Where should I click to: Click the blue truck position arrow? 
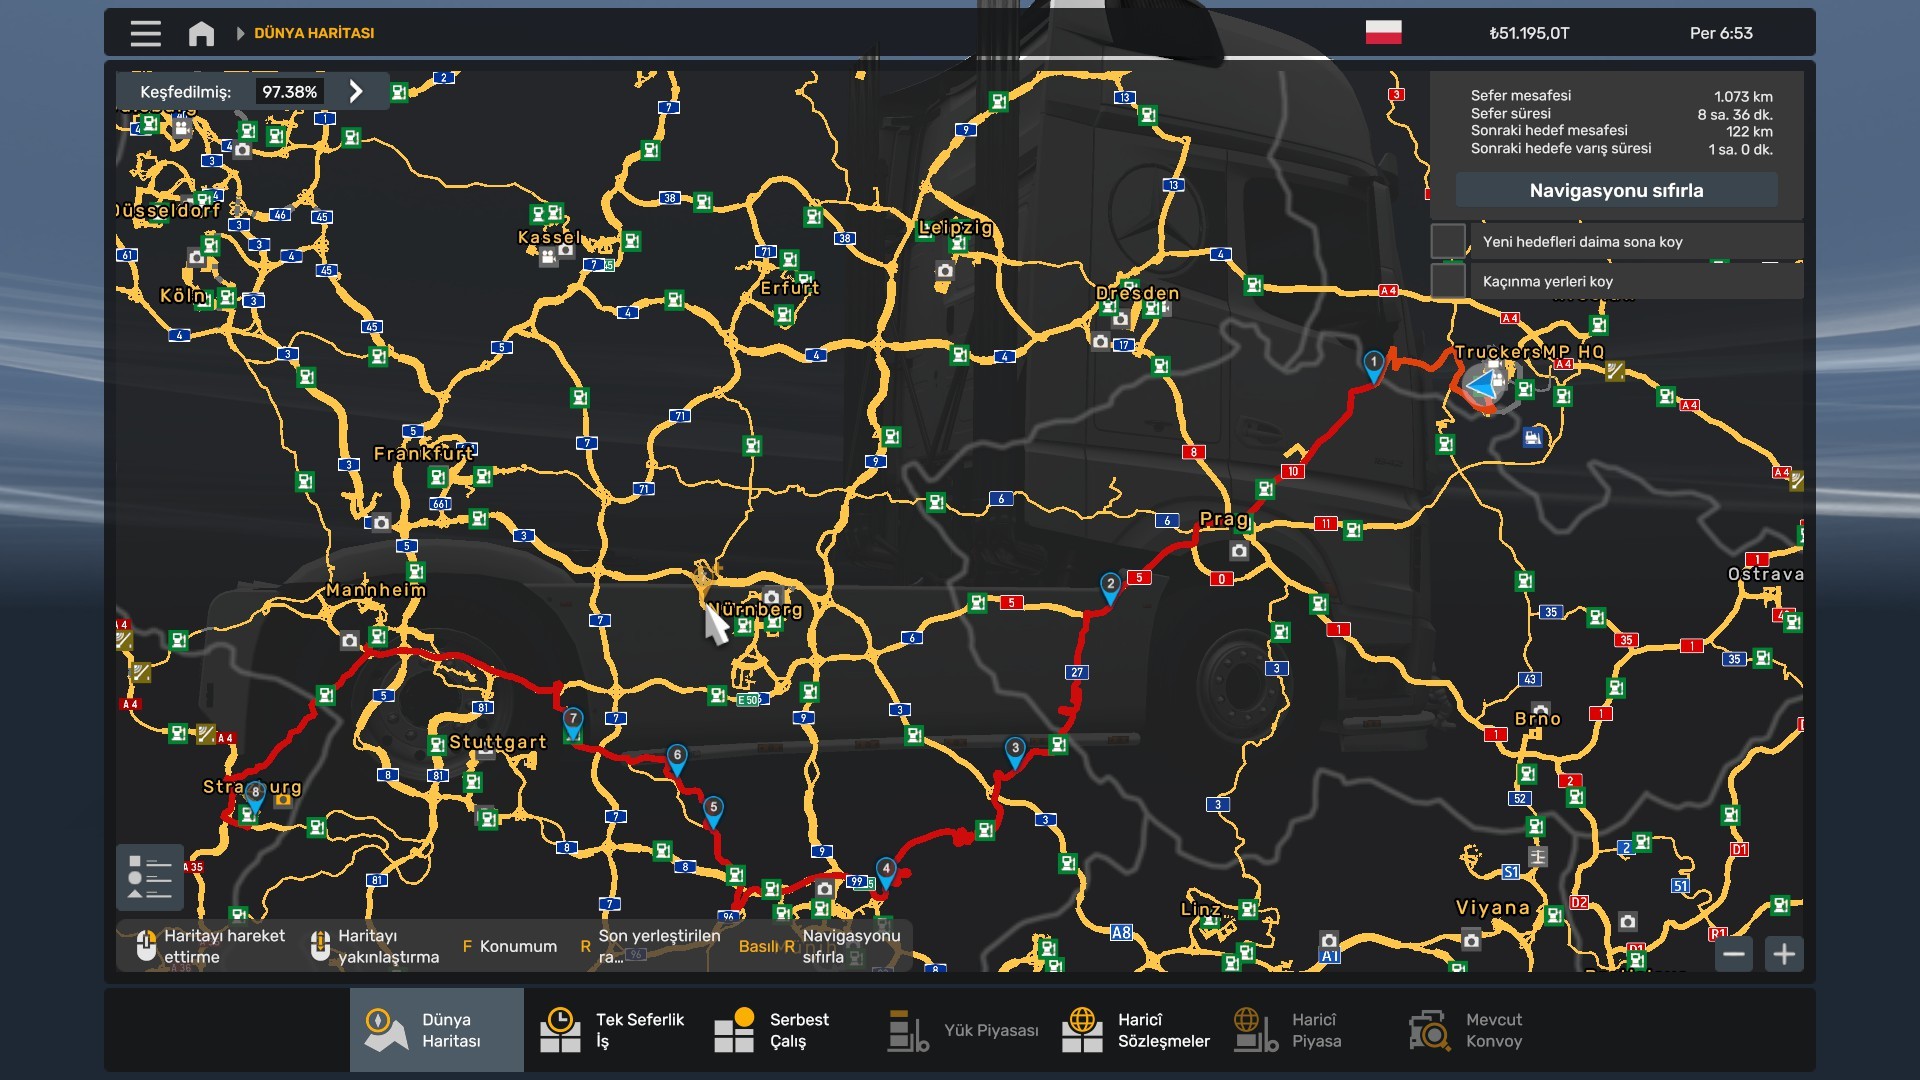pos(1479,383)
